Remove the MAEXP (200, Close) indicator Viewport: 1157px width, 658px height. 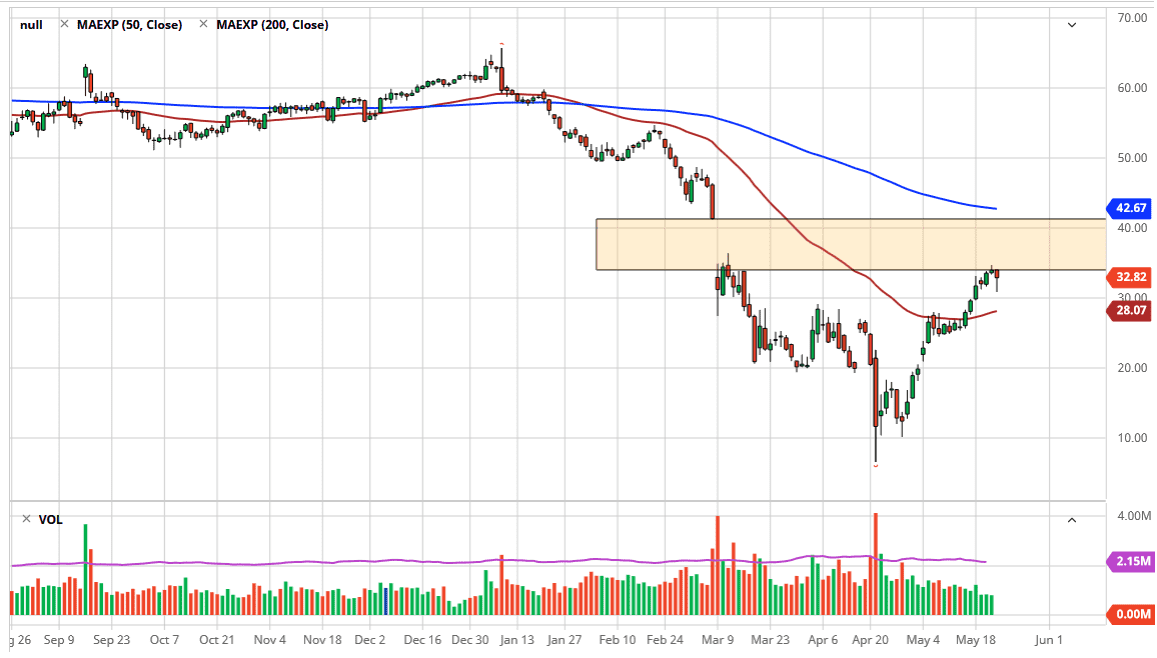click(x=205, y=25)
